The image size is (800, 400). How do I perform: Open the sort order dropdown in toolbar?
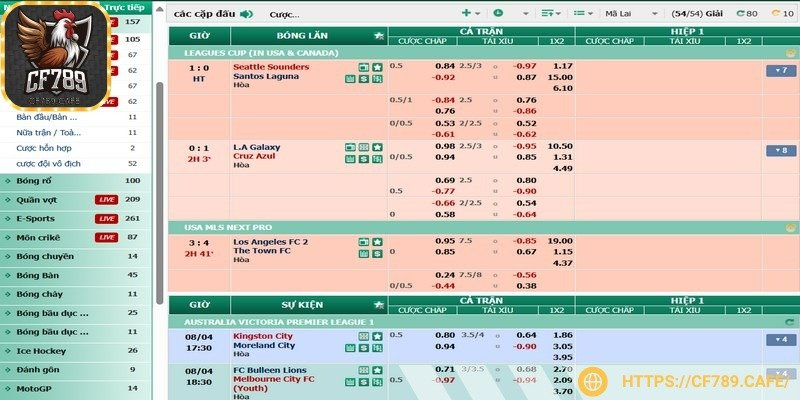[551, 13]
